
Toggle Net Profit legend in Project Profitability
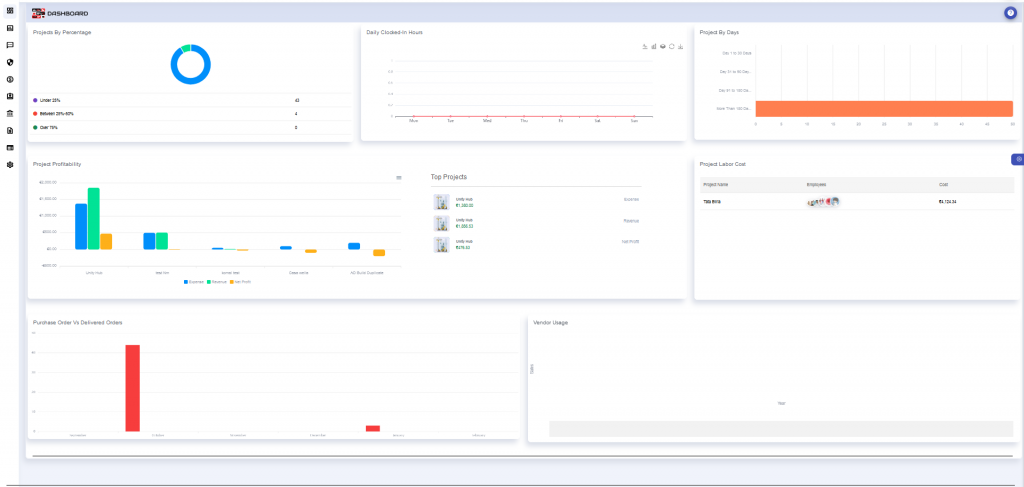point(240,282)
